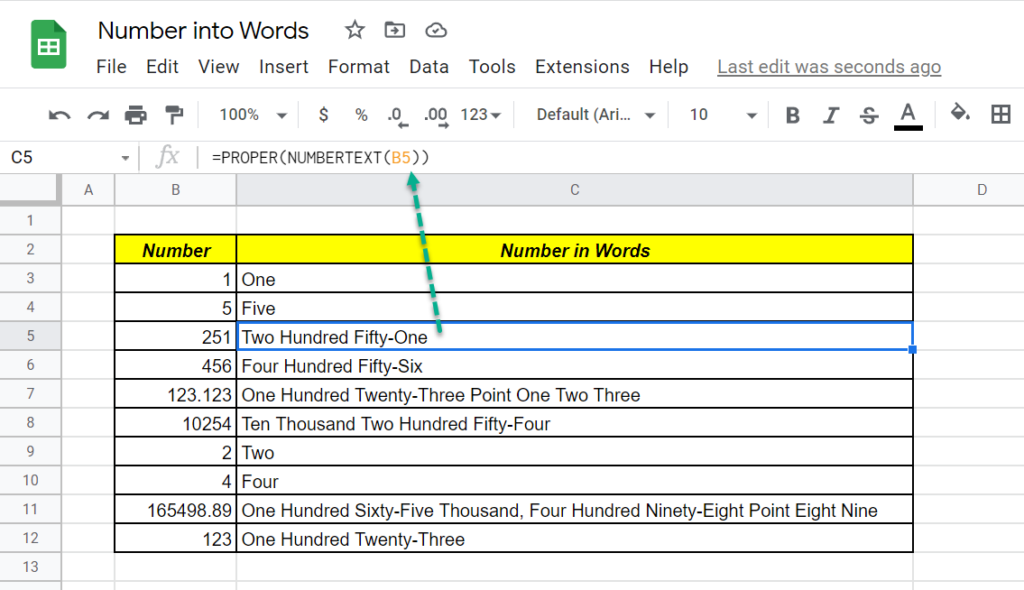The image size is (1024, 590).
Task: Undo the last action
Action: 59,116
